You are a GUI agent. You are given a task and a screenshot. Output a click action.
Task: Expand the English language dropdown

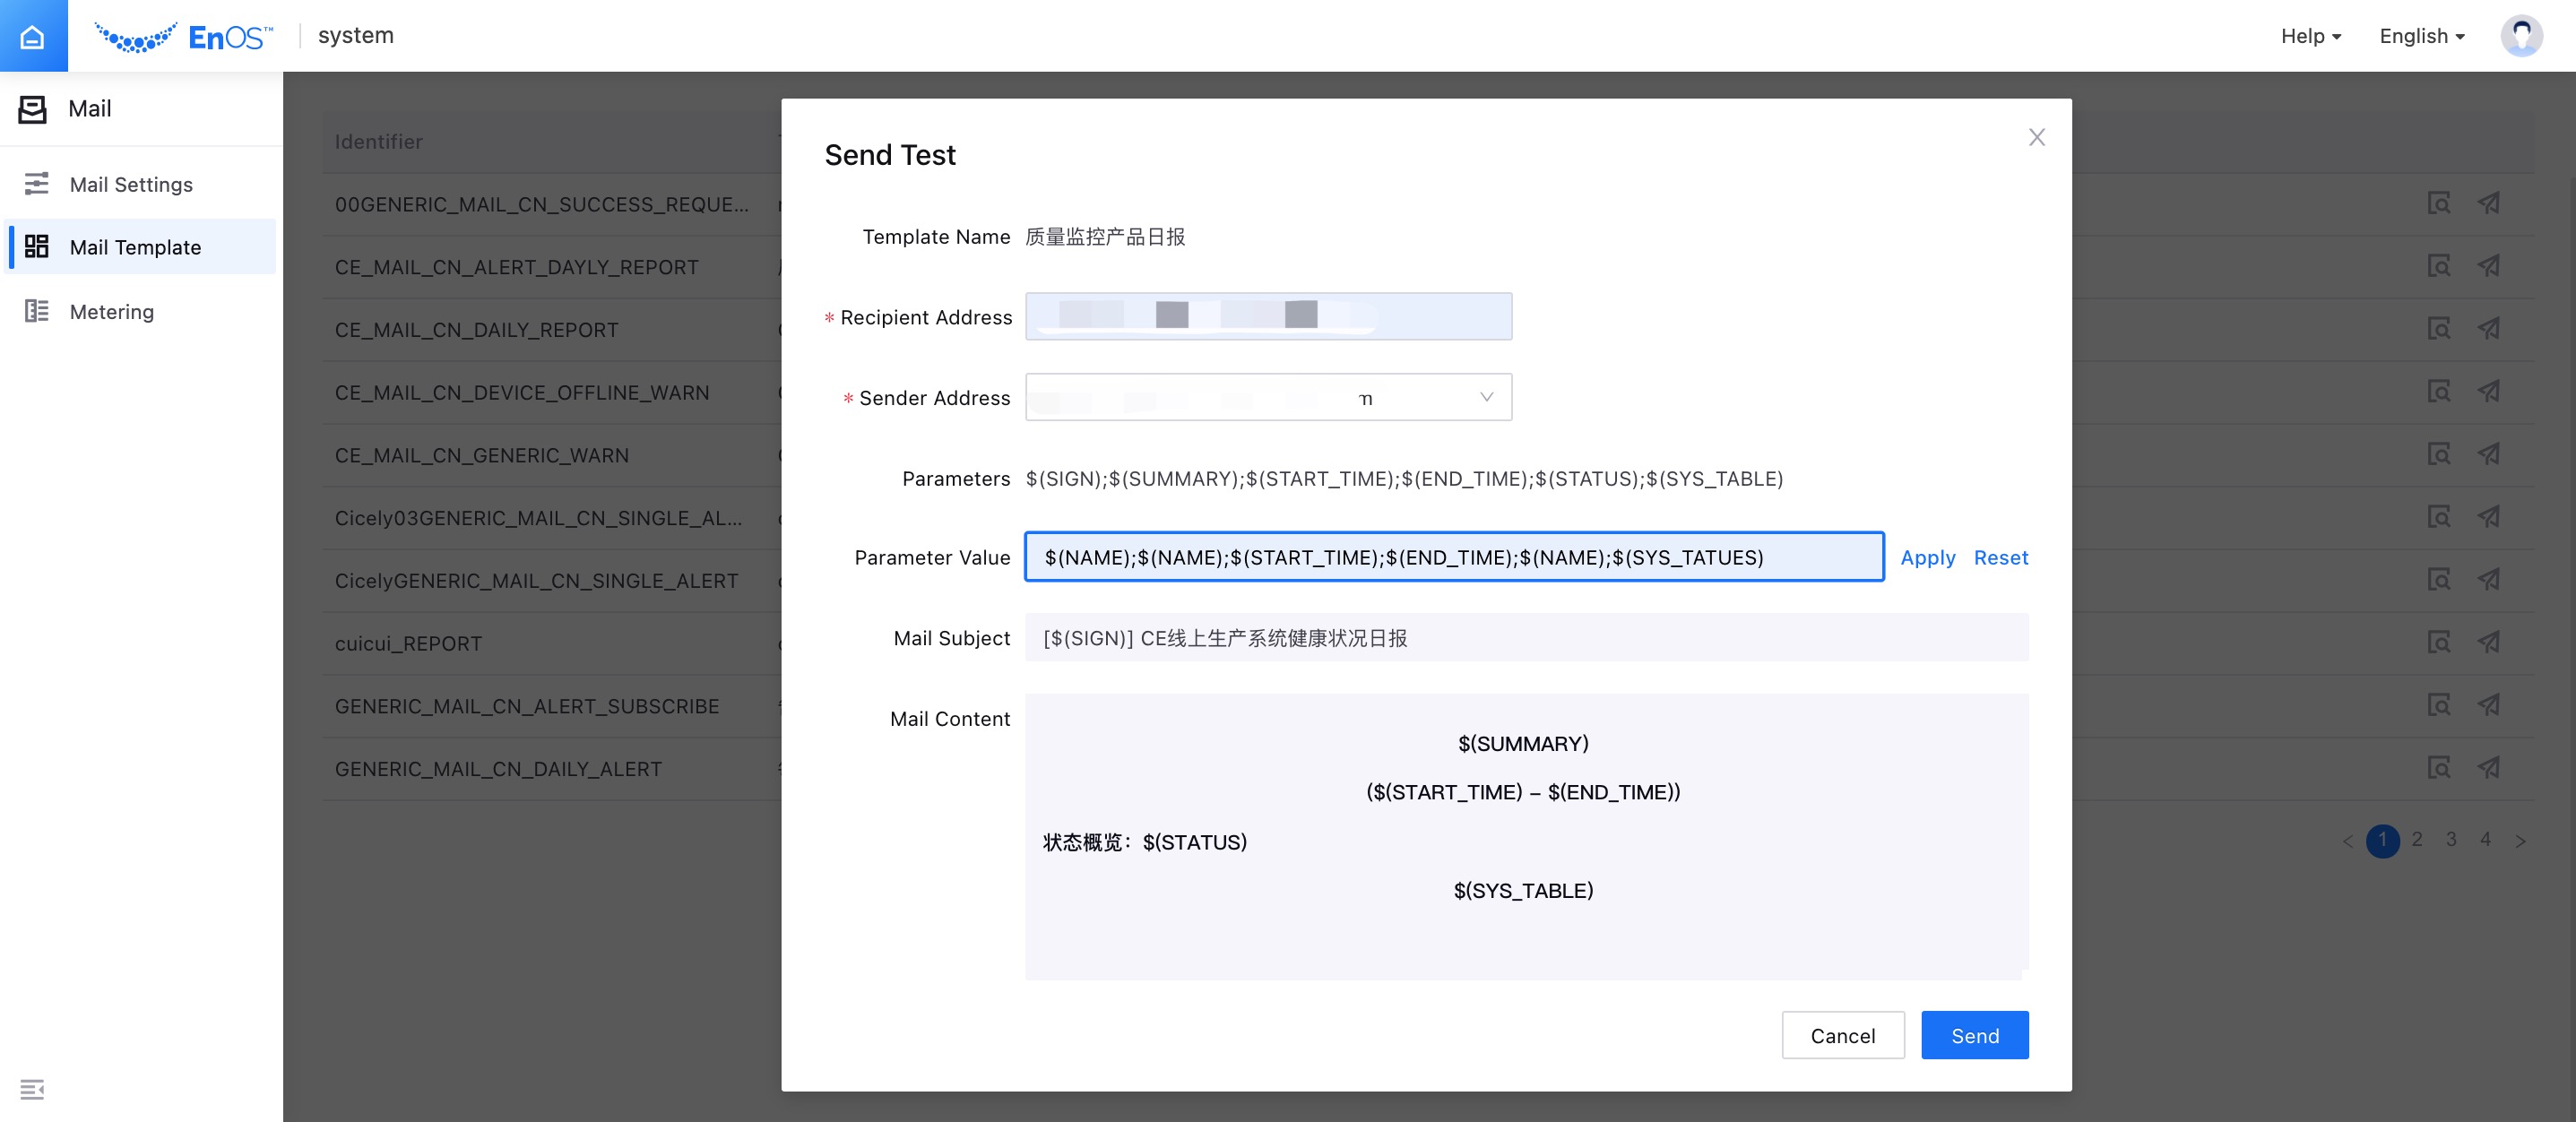click(2420, 34)
